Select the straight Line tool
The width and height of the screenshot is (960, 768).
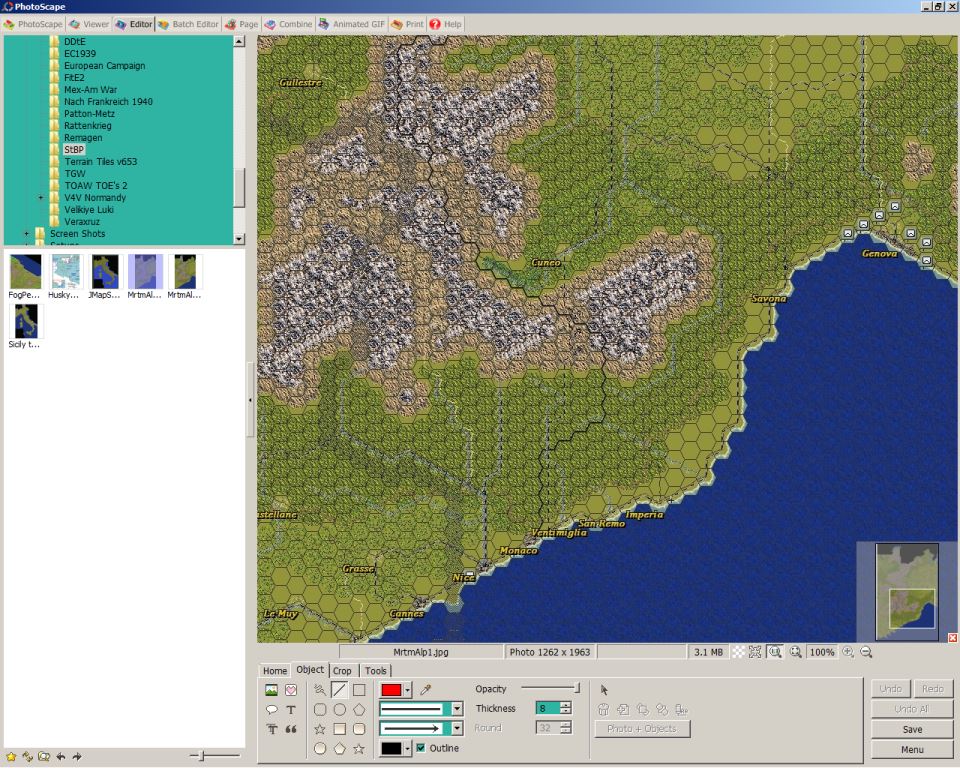coord(339,690)
